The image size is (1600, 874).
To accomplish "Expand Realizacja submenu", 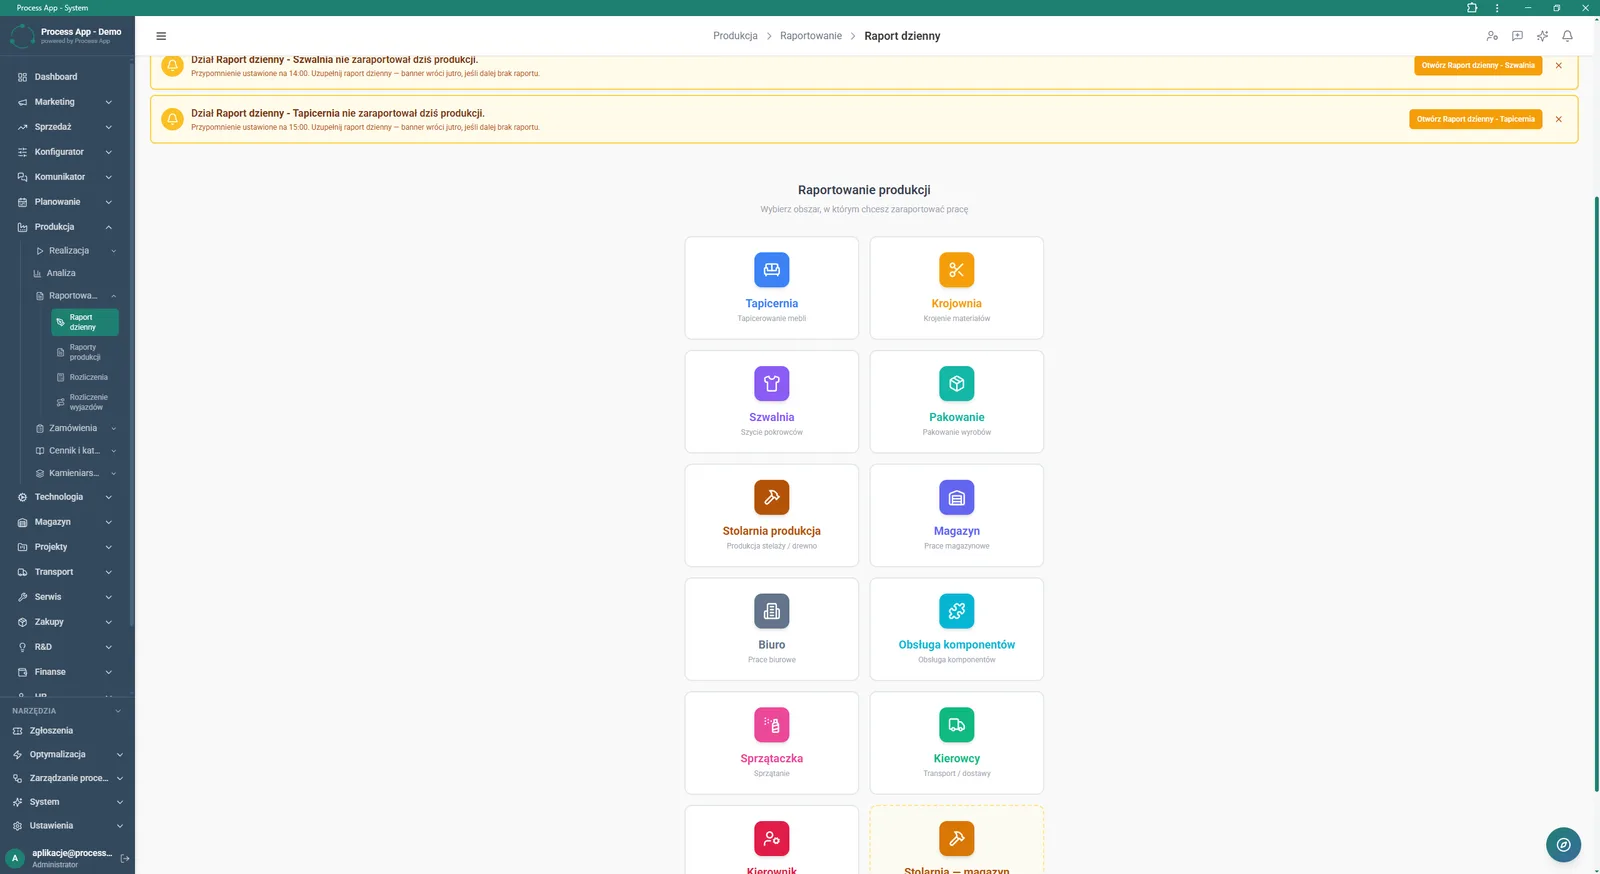I will coord(76,251).
